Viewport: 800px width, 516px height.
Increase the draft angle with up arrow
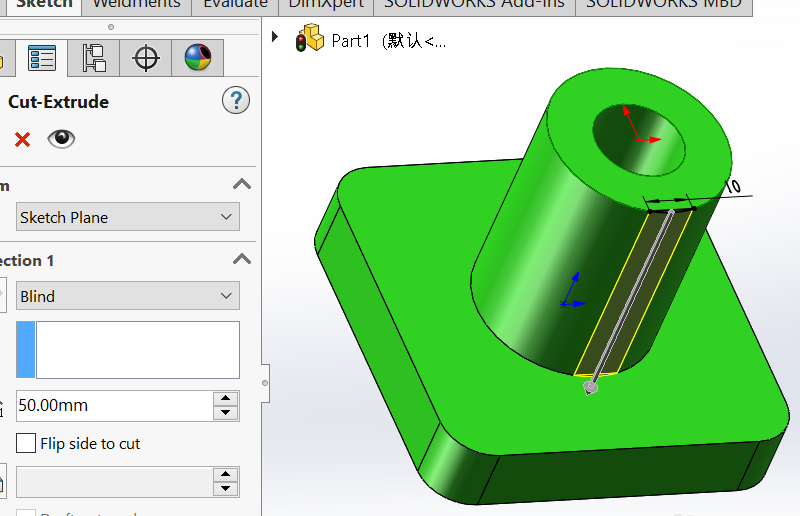pos(226,474)
